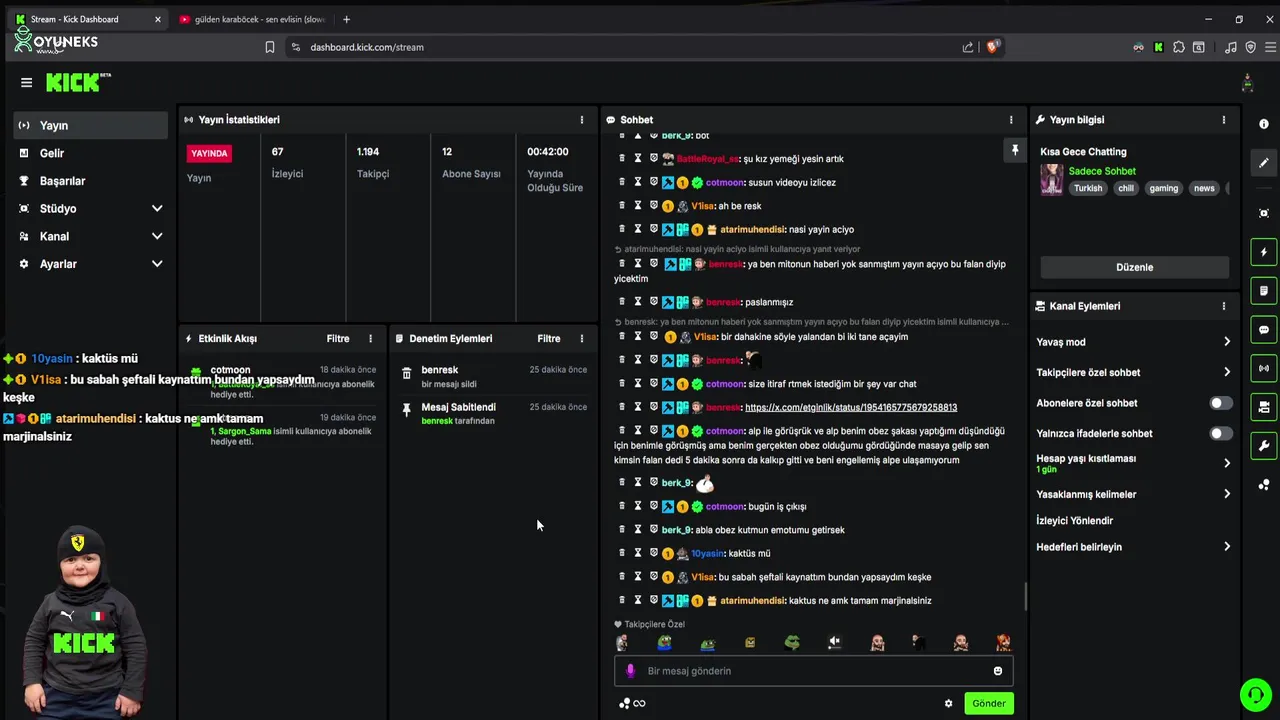Click the Bir mesaj gönderin input field

click(x=814, y=671)
